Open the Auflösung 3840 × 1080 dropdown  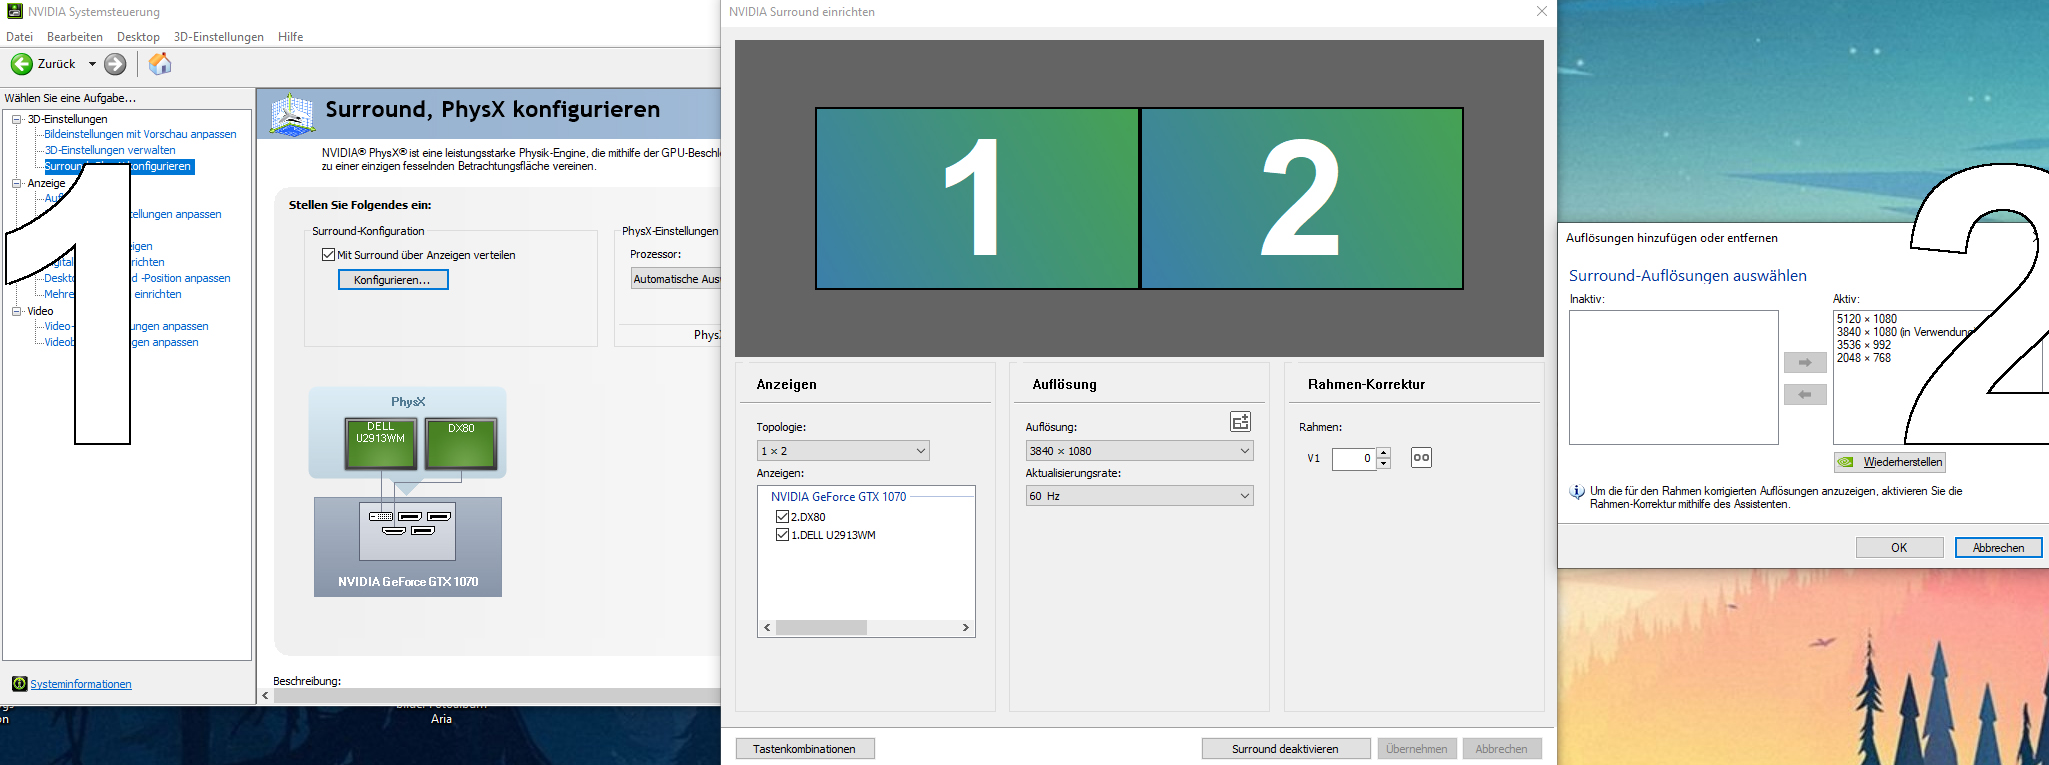(x=1139, y=451)
